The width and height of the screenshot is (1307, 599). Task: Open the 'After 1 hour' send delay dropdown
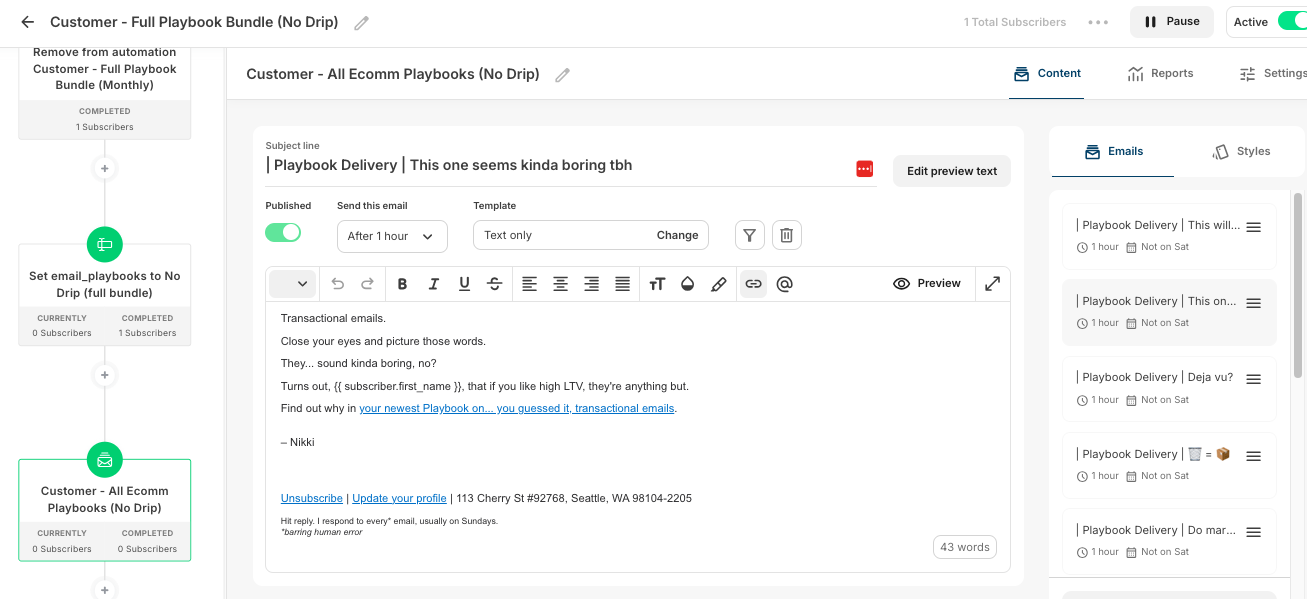(392, 236)
